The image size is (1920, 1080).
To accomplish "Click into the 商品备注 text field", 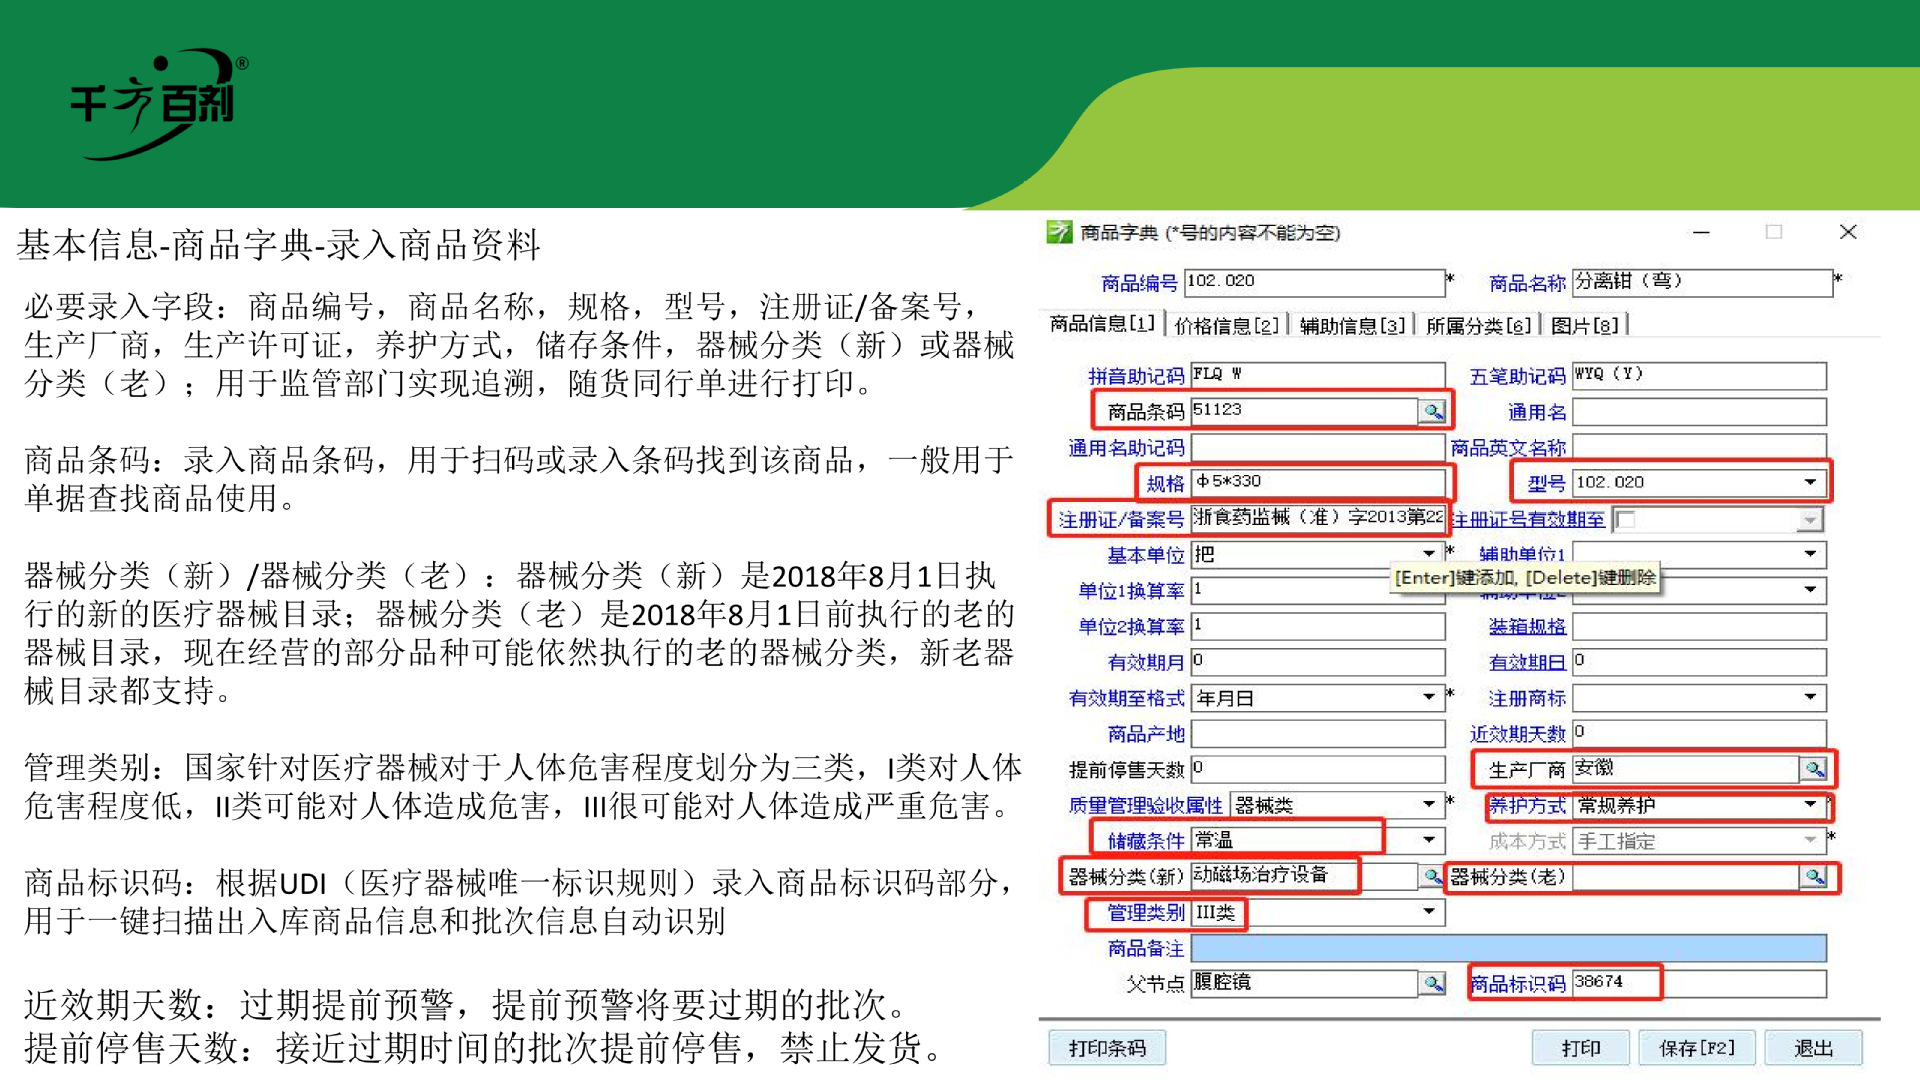I will point(1508,948).
